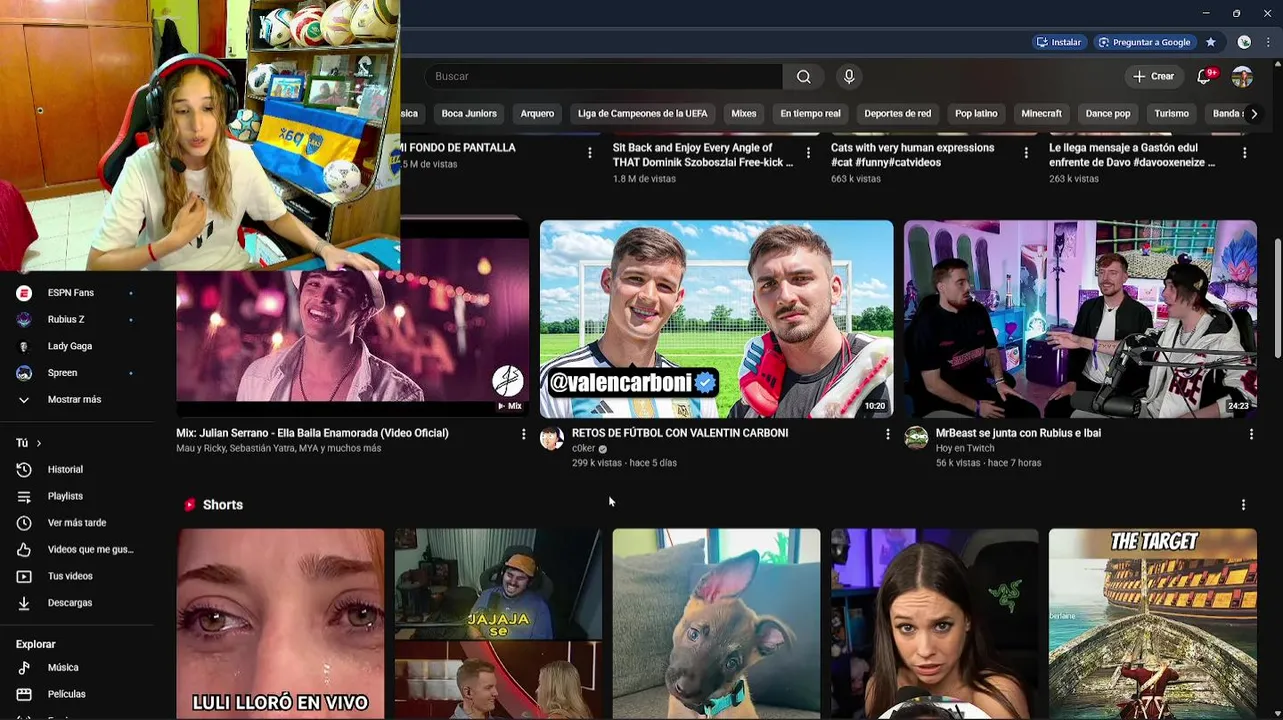
Task: Open notifications bell icon
Action: tap(1204, 77)
